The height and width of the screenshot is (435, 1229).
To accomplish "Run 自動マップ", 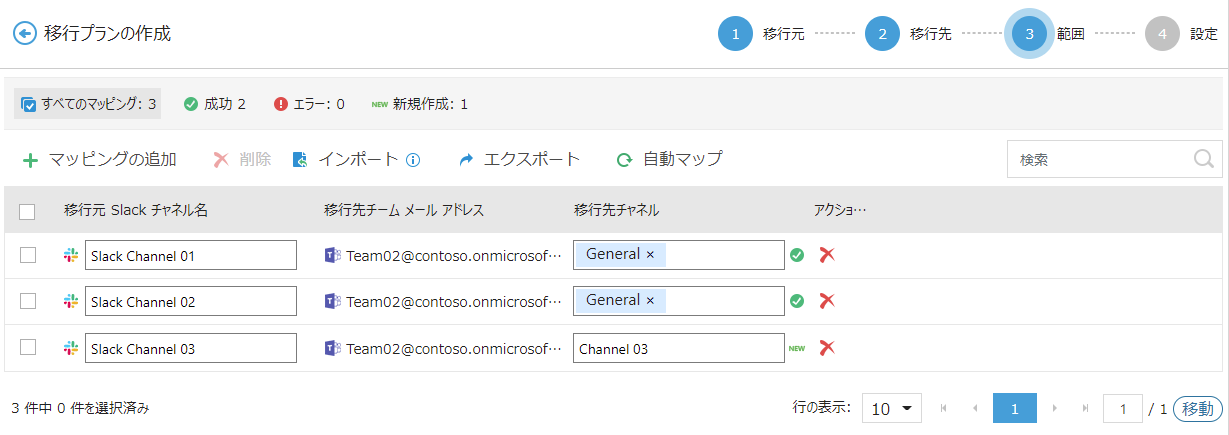I will (x=669, y=159).
